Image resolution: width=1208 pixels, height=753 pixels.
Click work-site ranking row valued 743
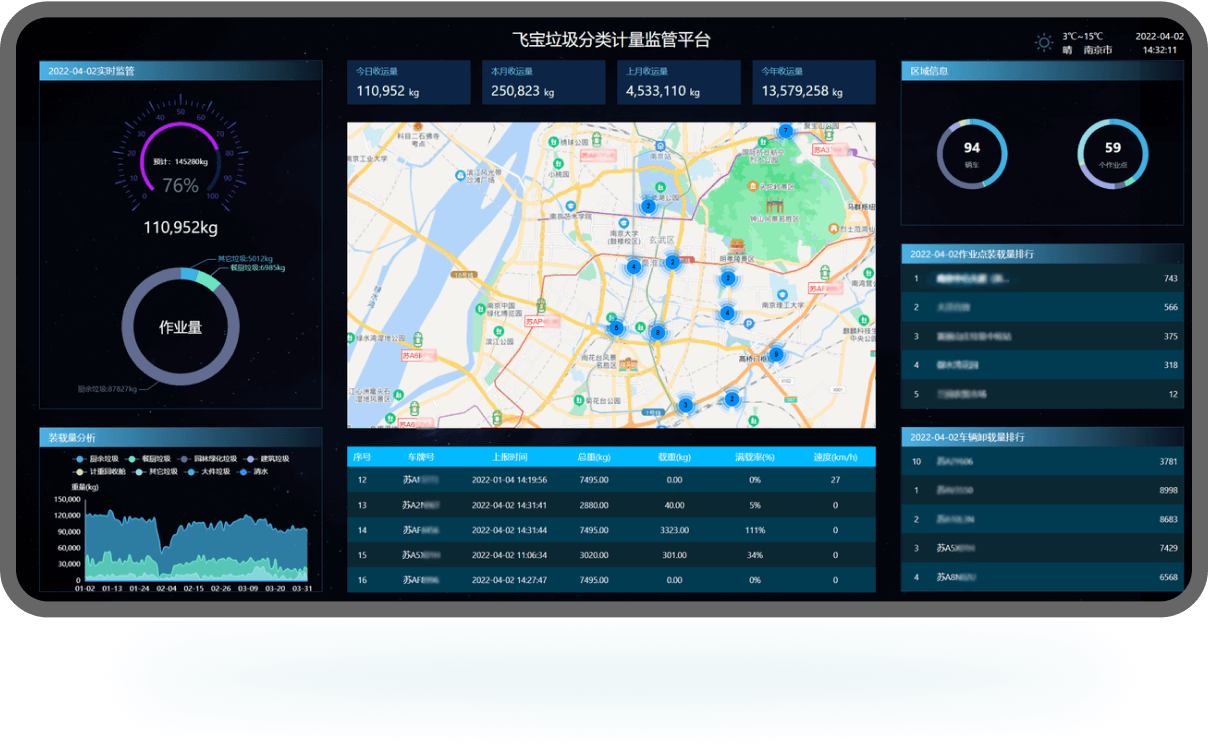tap(1042, 278)
